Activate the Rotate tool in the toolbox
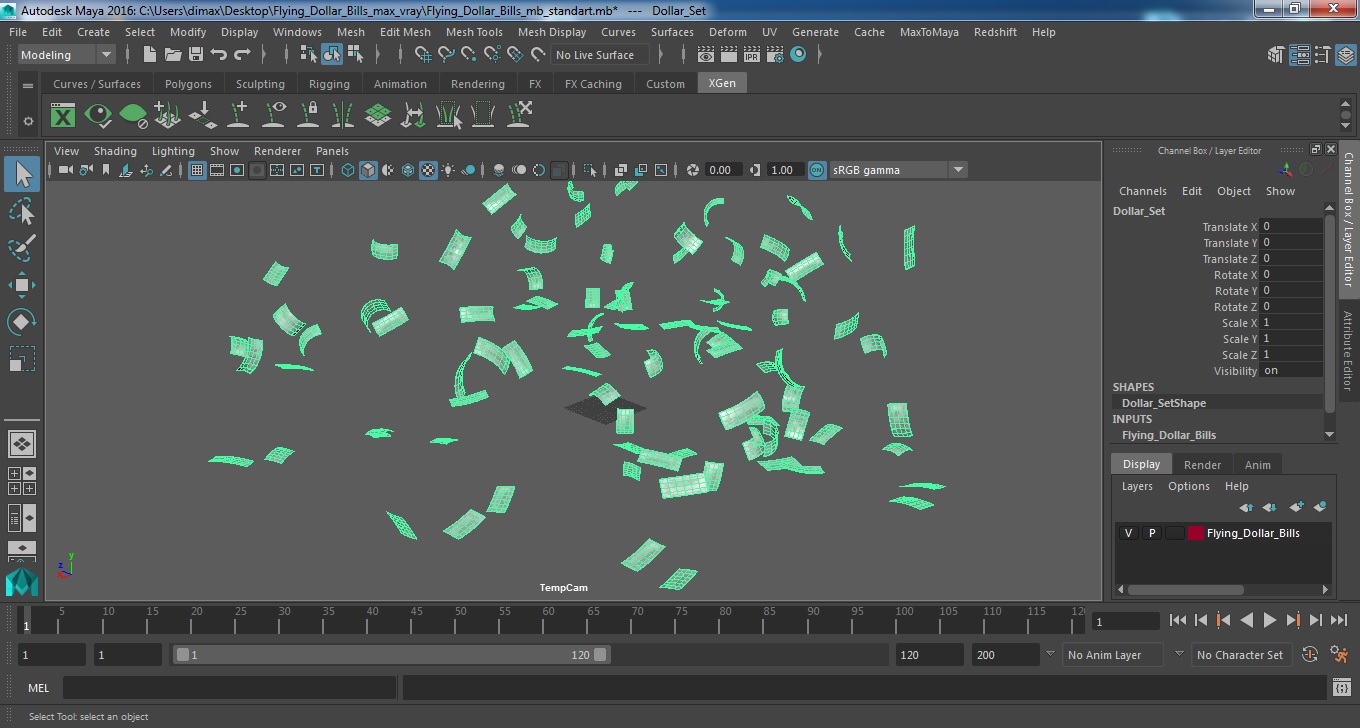Image resolution: width=1360 pixels, height=728 pixels. point(22,321)
